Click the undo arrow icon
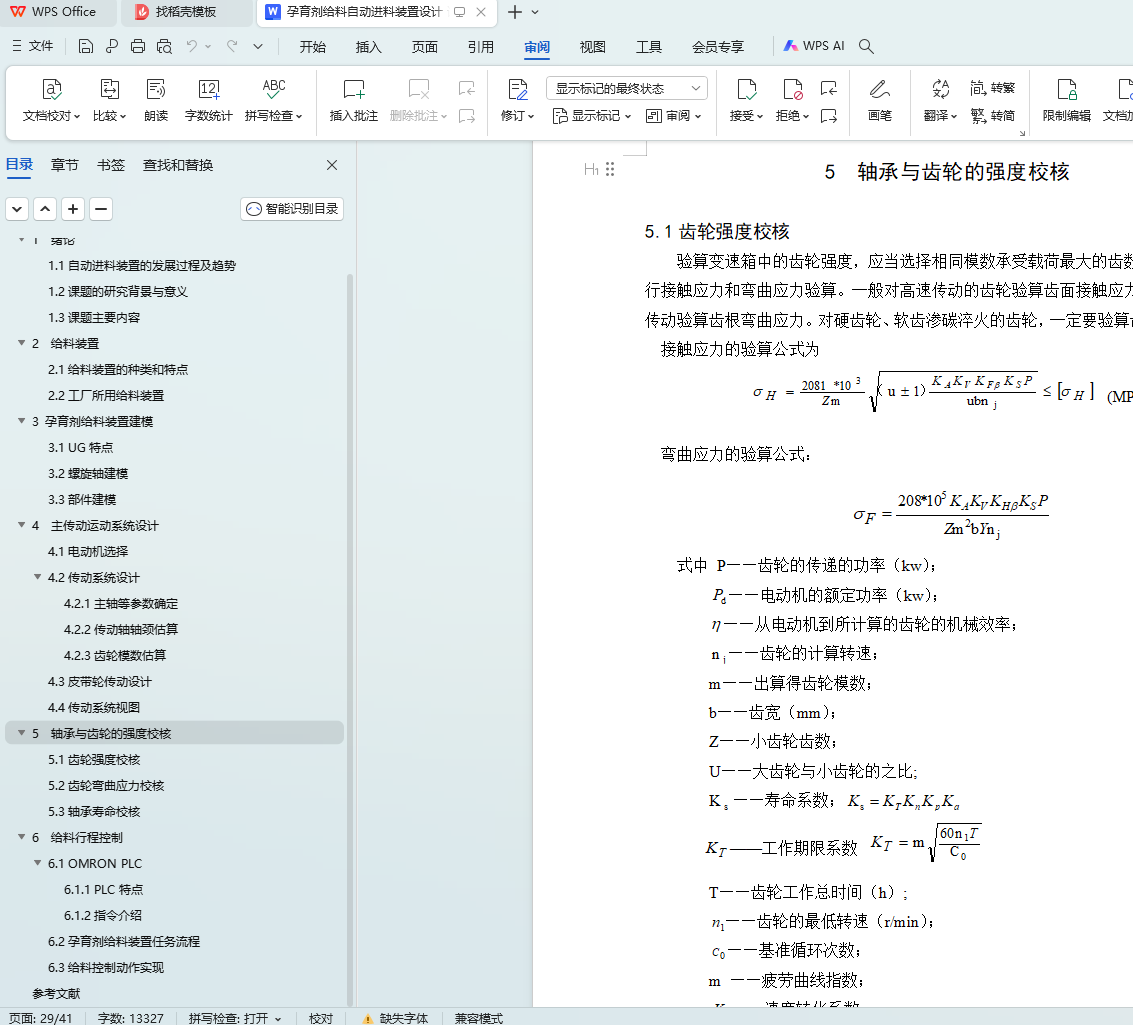The image size is (1133, 1025). coord(191,46)
